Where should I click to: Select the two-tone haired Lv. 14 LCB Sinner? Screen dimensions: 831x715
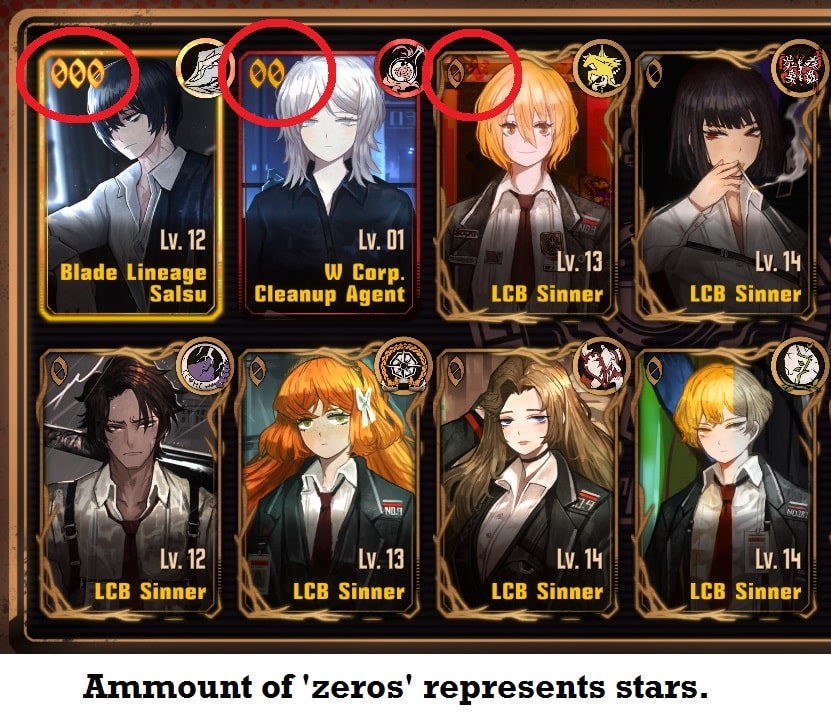click(x=724, y=482)
